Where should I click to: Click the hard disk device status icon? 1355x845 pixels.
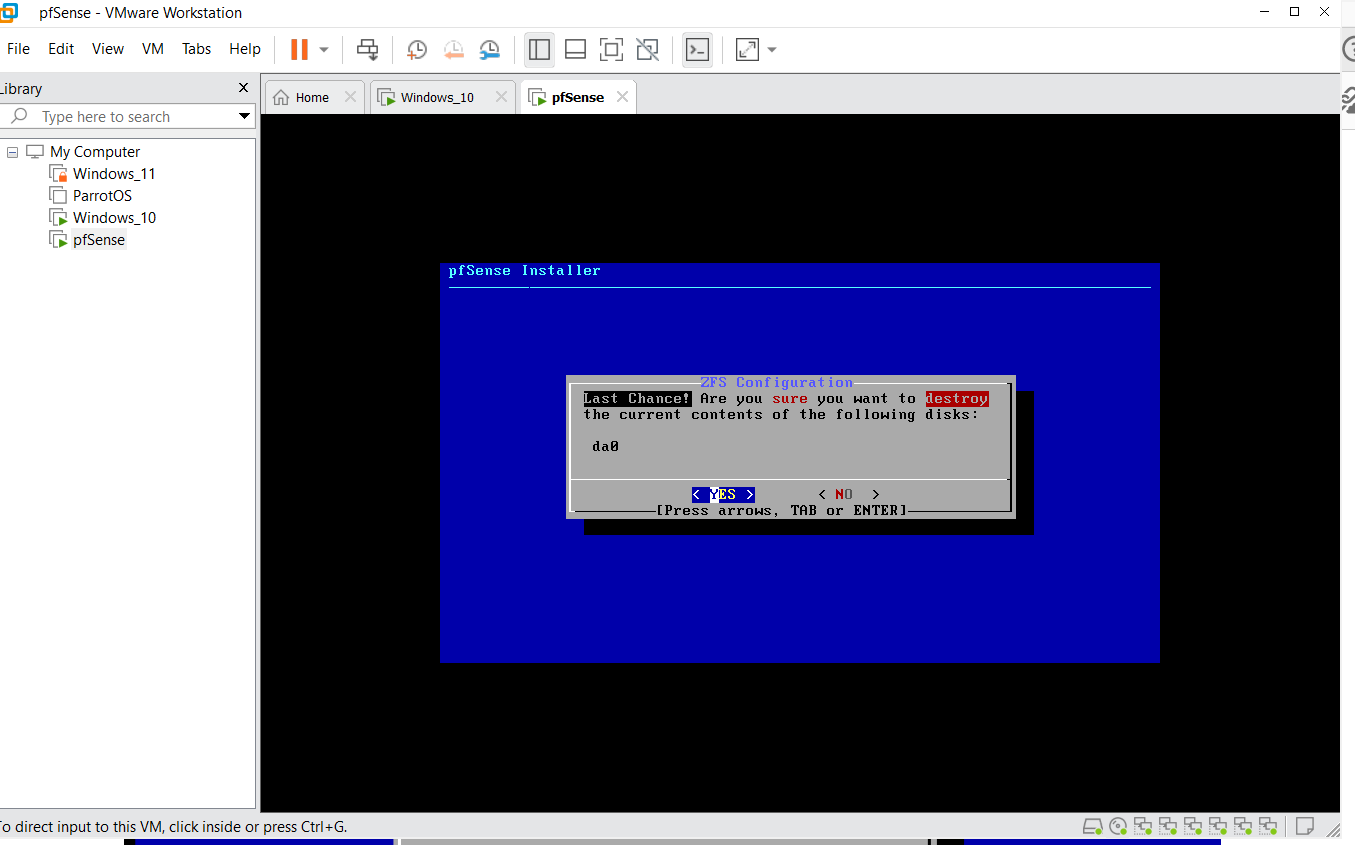click(x=1093, y=826)
